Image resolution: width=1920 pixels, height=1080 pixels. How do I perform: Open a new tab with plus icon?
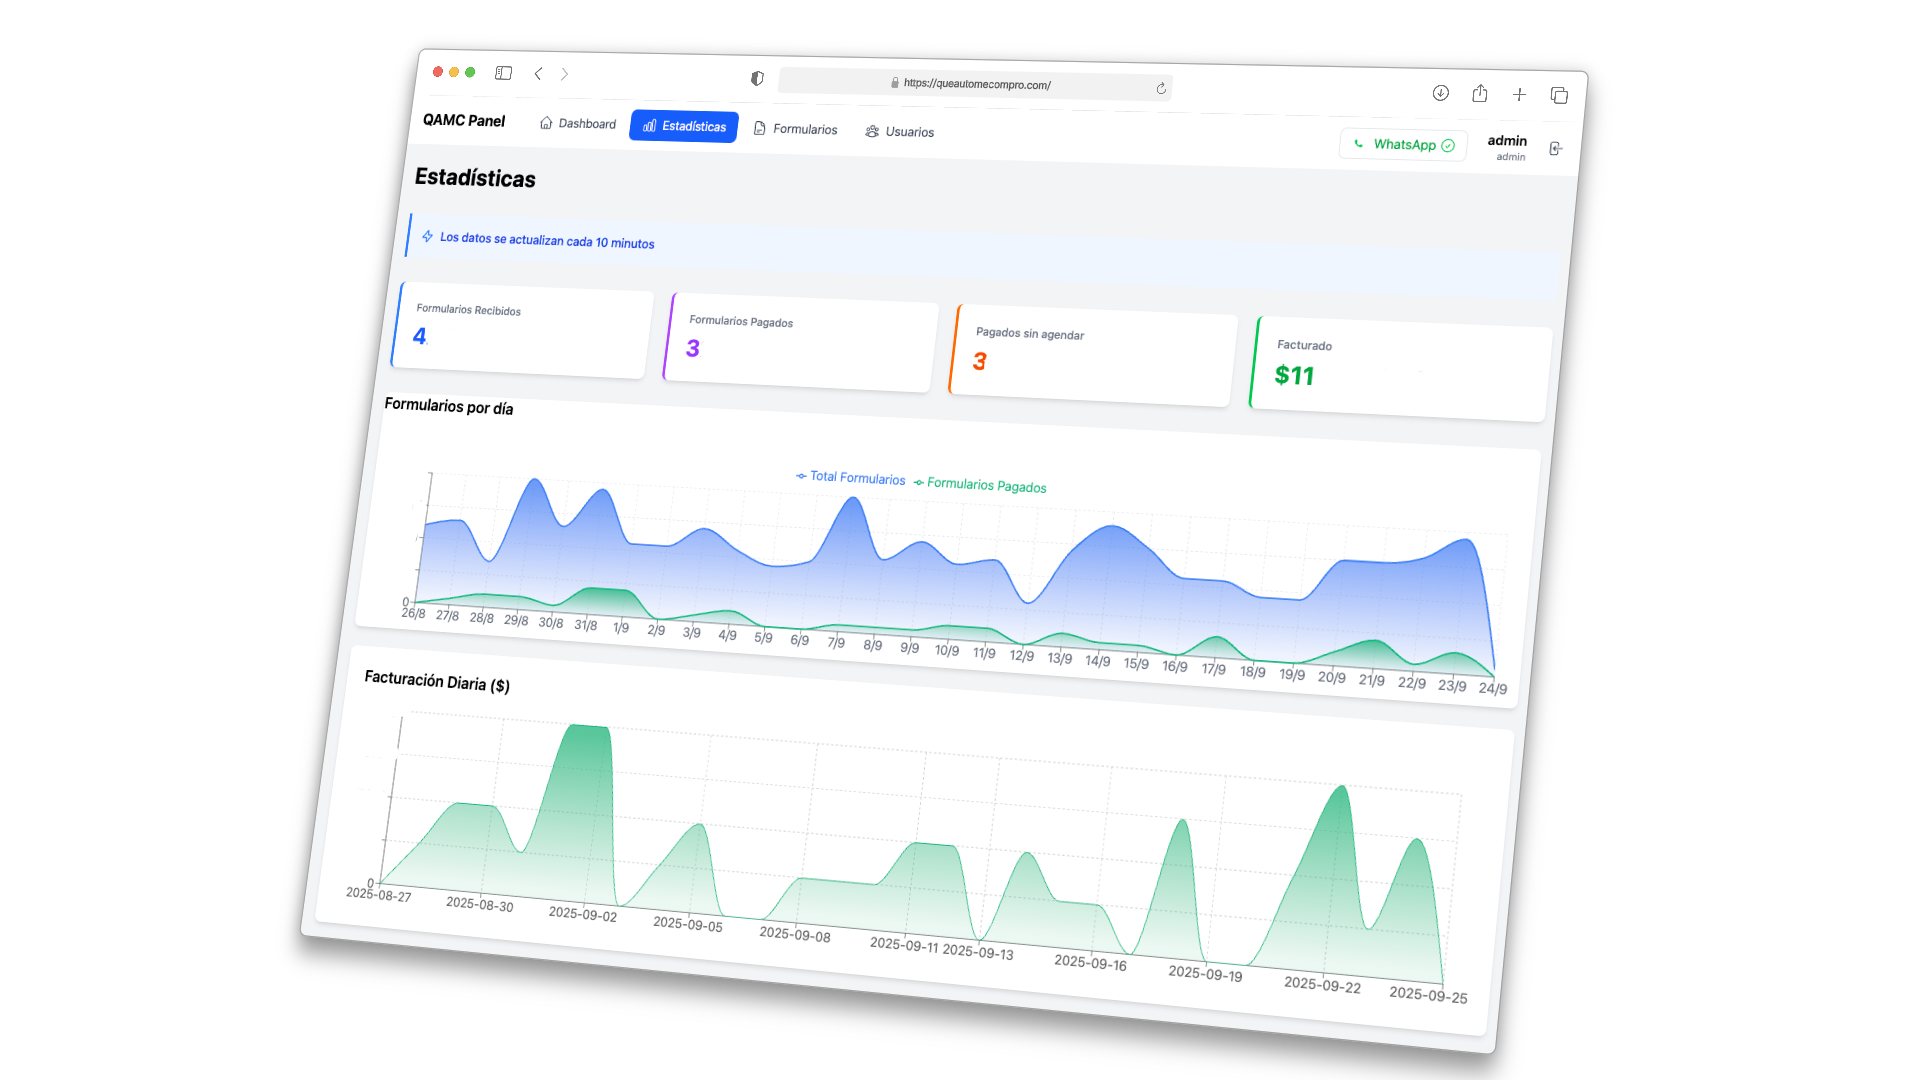tap(1519, 95)
